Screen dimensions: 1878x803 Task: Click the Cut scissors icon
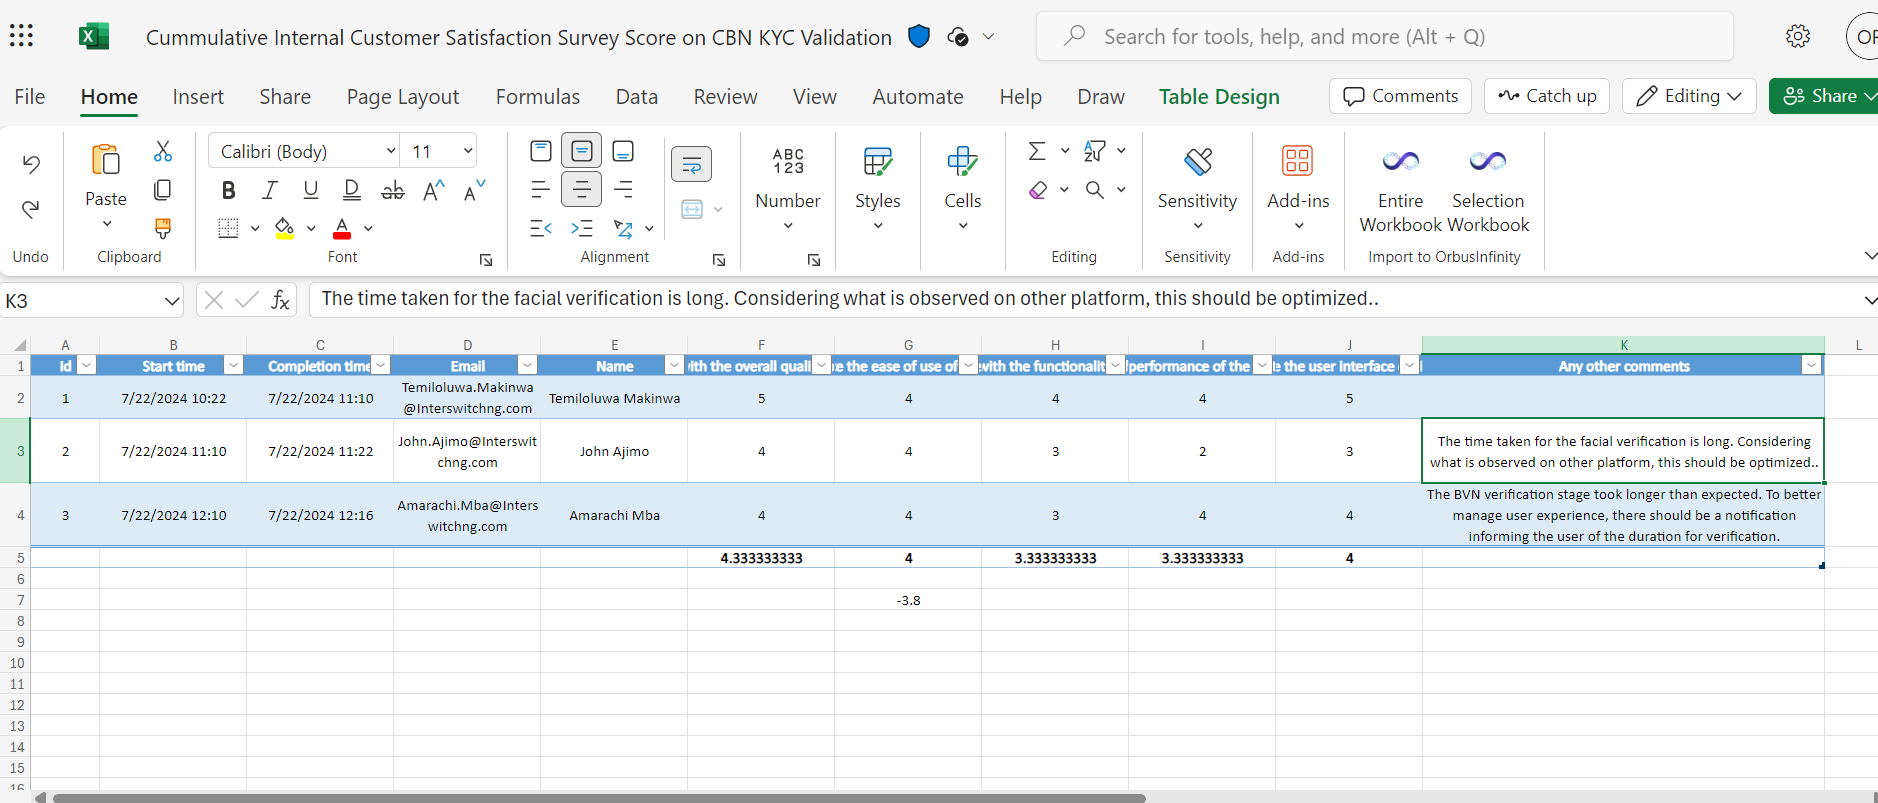click(x=162, y=151)
